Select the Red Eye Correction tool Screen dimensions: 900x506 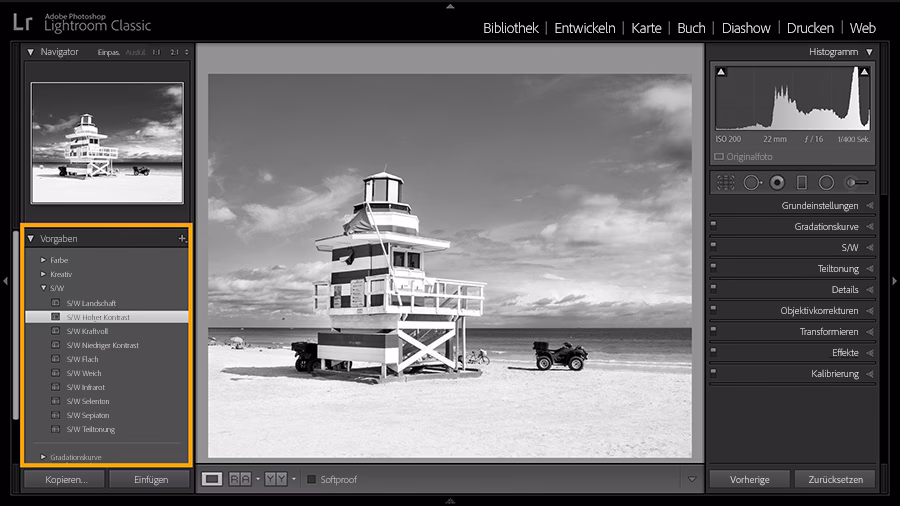click(777, 182)
